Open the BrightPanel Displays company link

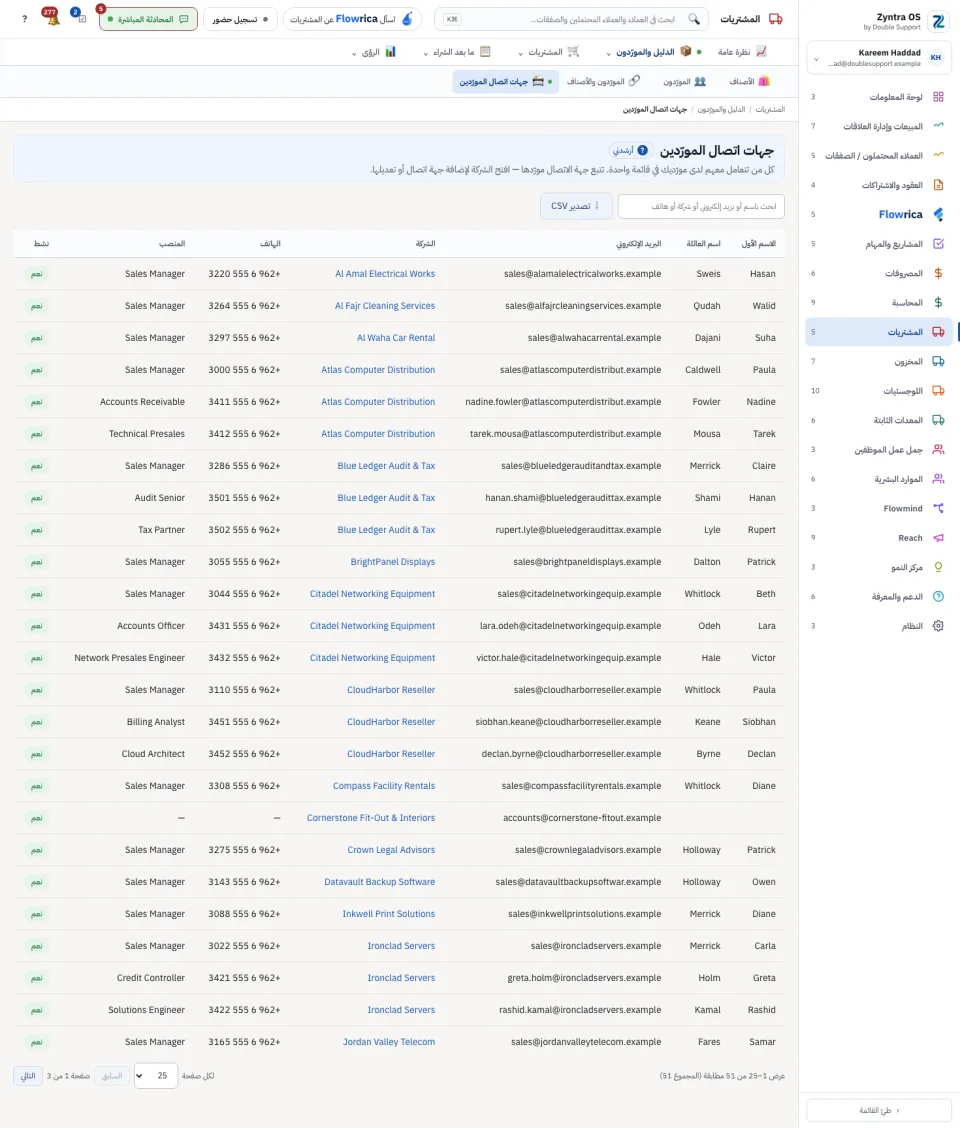coord(392,562)
